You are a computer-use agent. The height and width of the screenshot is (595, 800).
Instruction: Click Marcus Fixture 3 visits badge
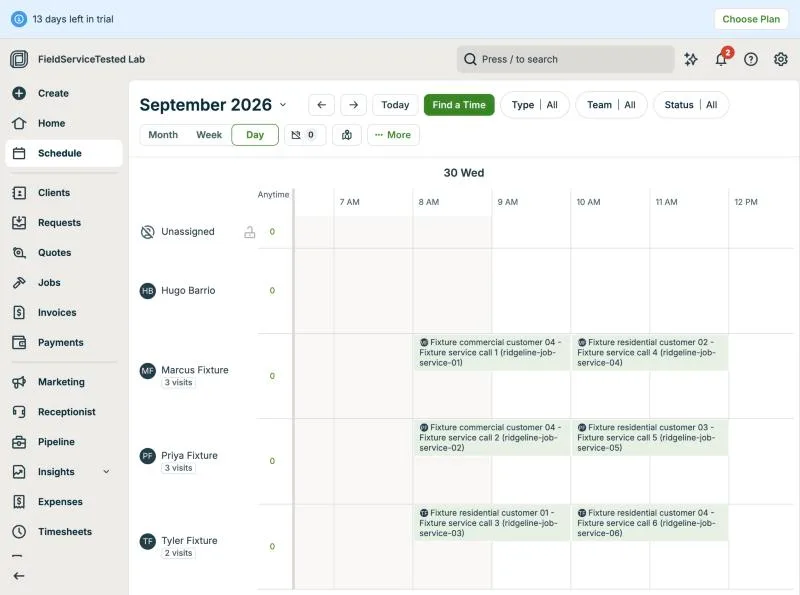[179, 383]
